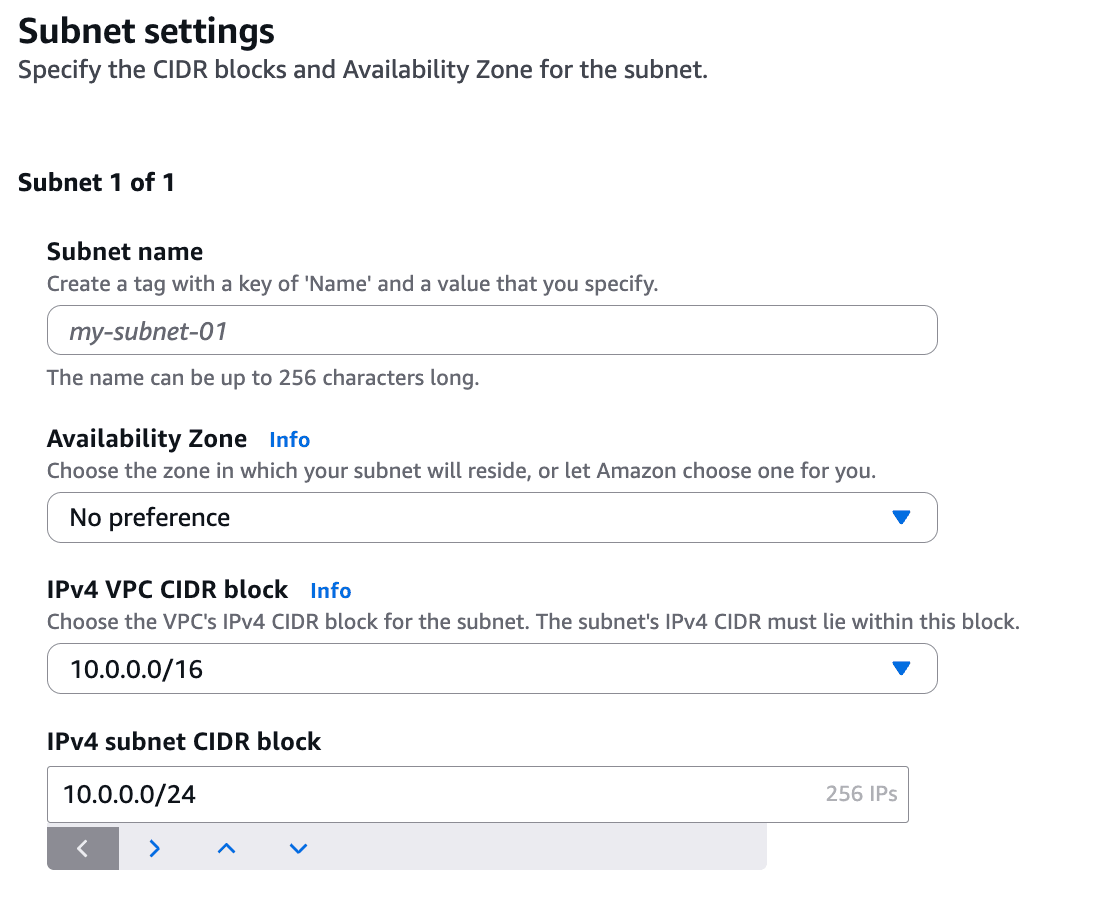The width and height of the screenshot is (1110, 906).
Task: Click the blue arrow in the Availability Zone selector
Action: (x=901, y=517)
